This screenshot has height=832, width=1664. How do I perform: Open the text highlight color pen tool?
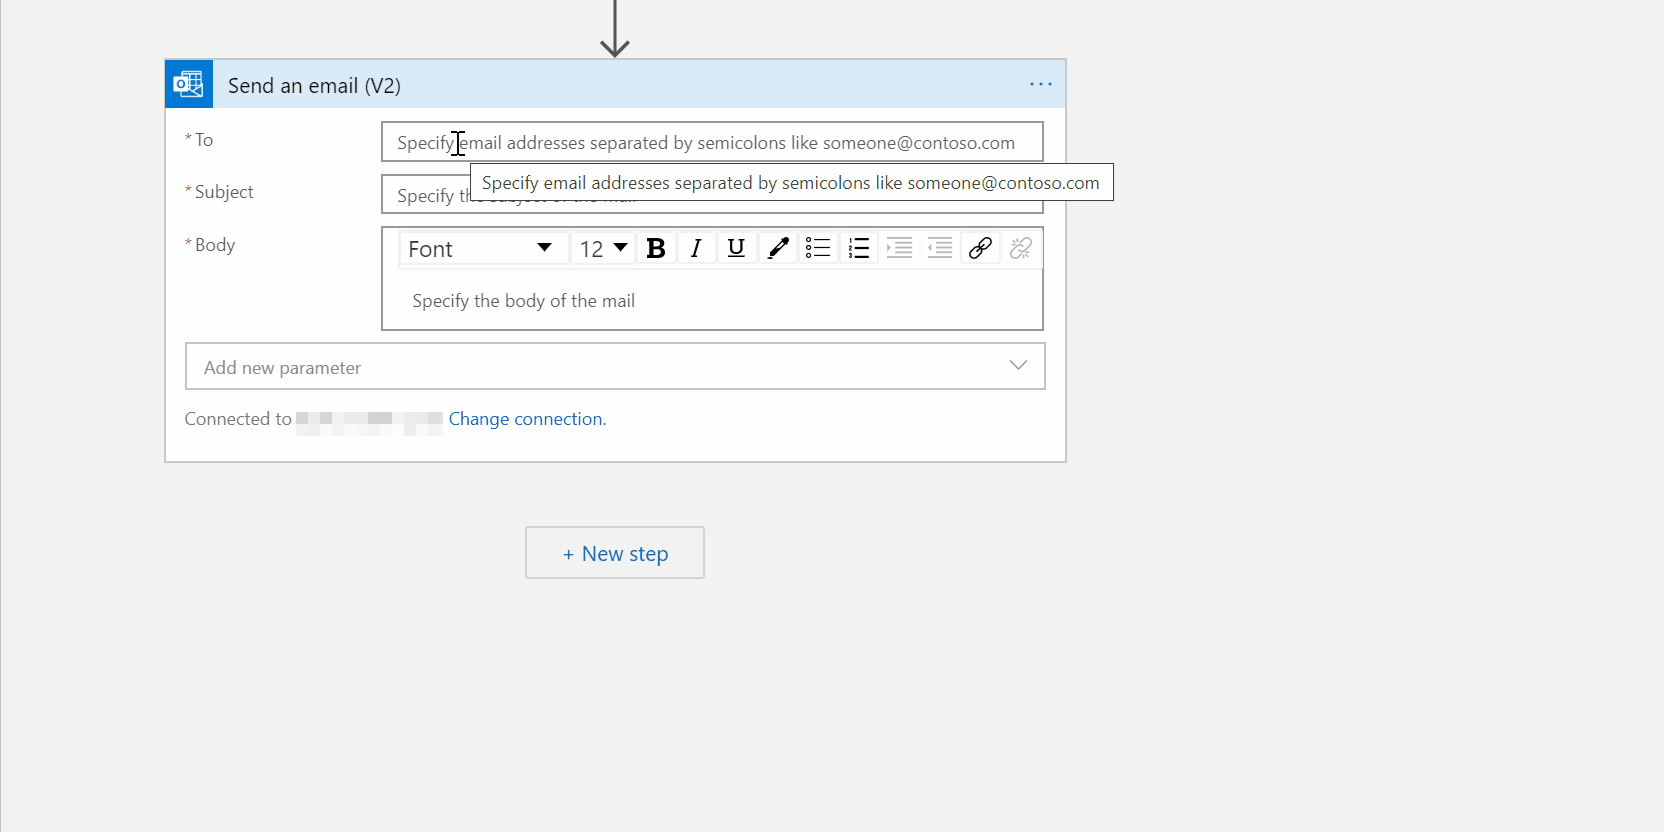(777, 248)
